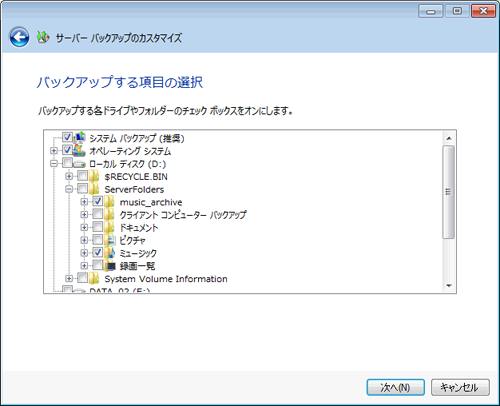Click the ミュージック folder music icon

(x=110, y=253)
